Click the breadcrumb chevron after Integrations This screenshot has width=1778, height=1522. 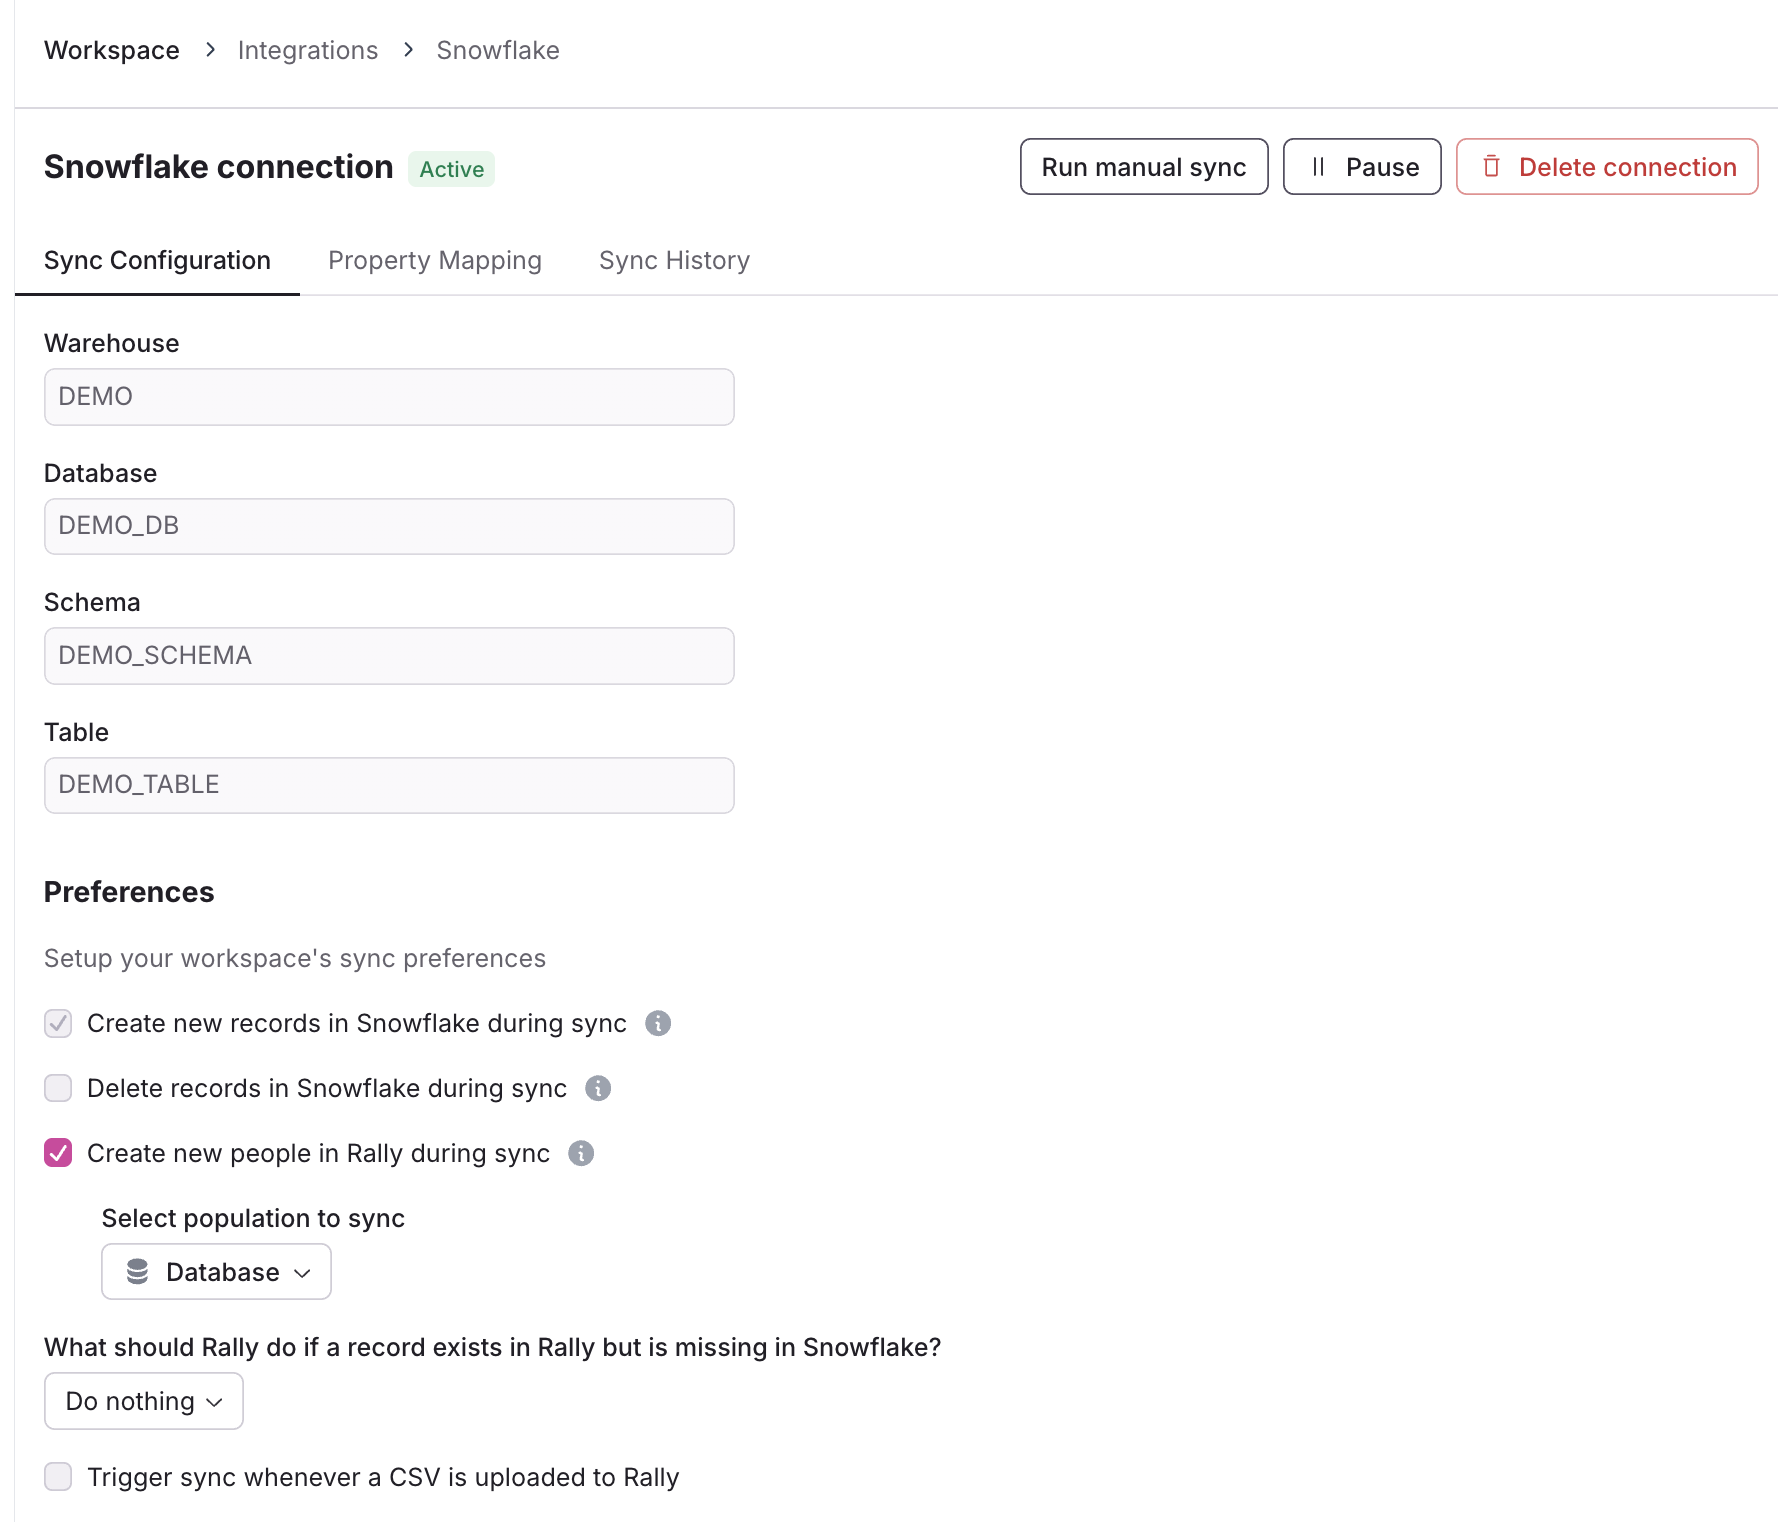point(408,50)
